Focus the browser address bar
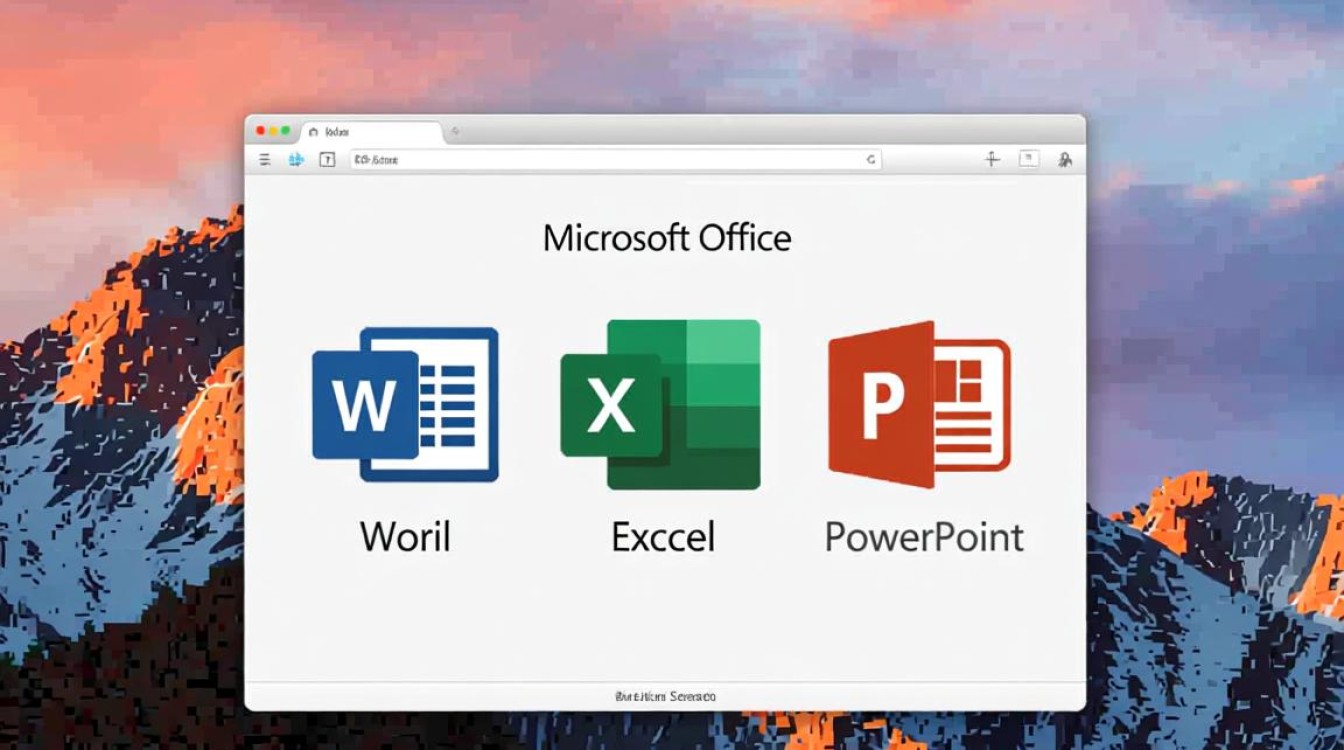Viewport: 1344px width, 750px height. tap(615, 159)
